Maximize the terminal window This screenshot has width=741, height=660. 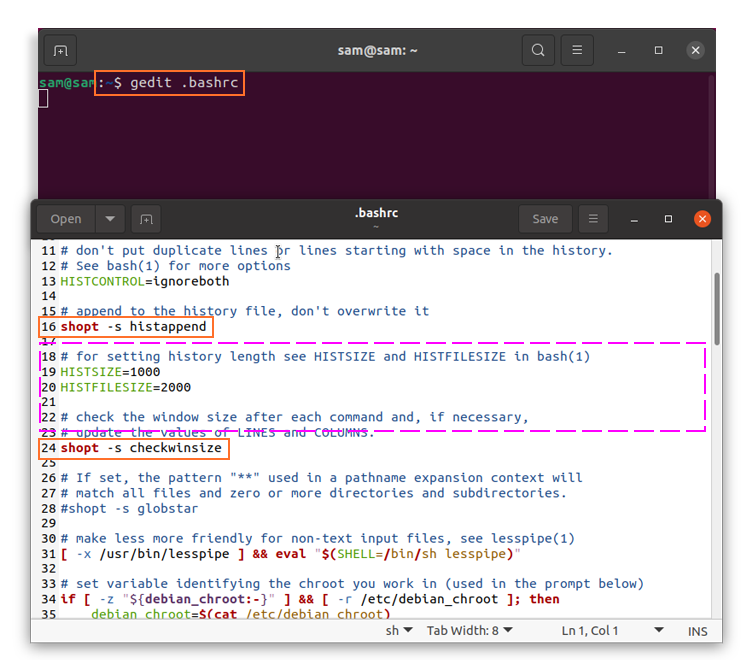(659, 50)
